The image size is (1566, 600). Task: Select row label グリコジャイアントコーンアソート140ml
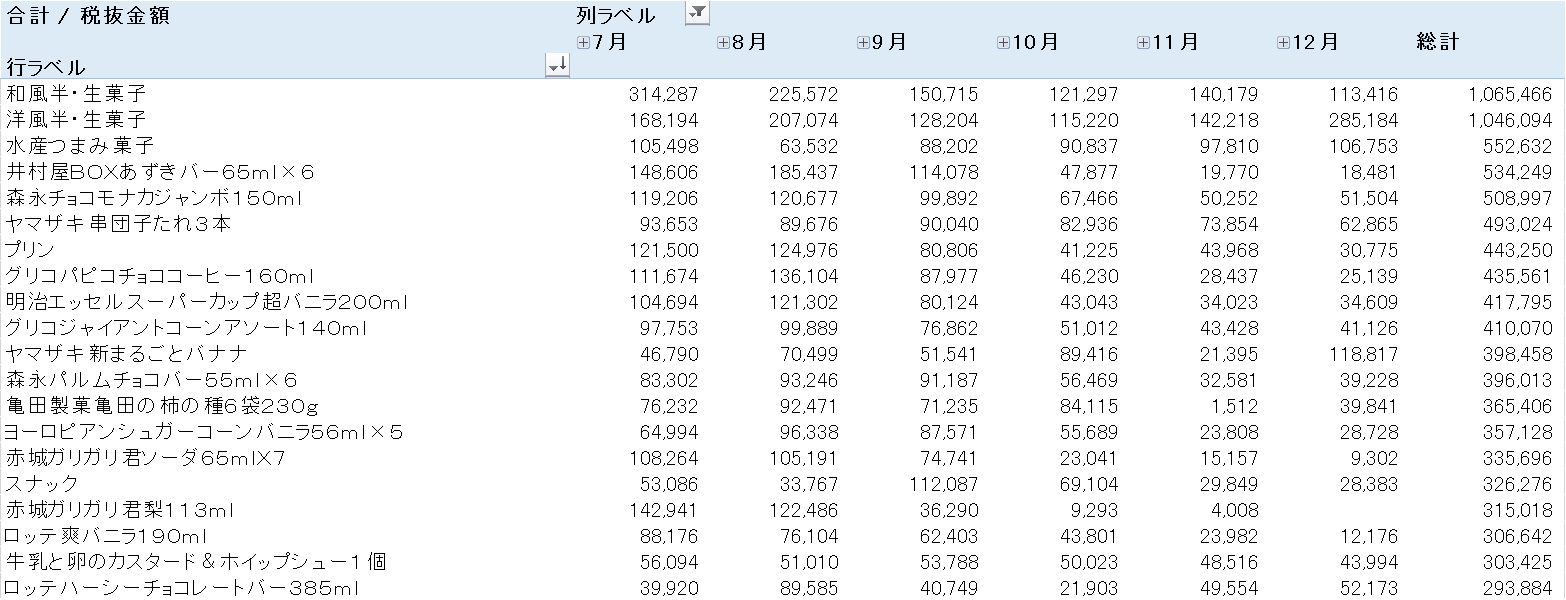click(x=187, y=328)
